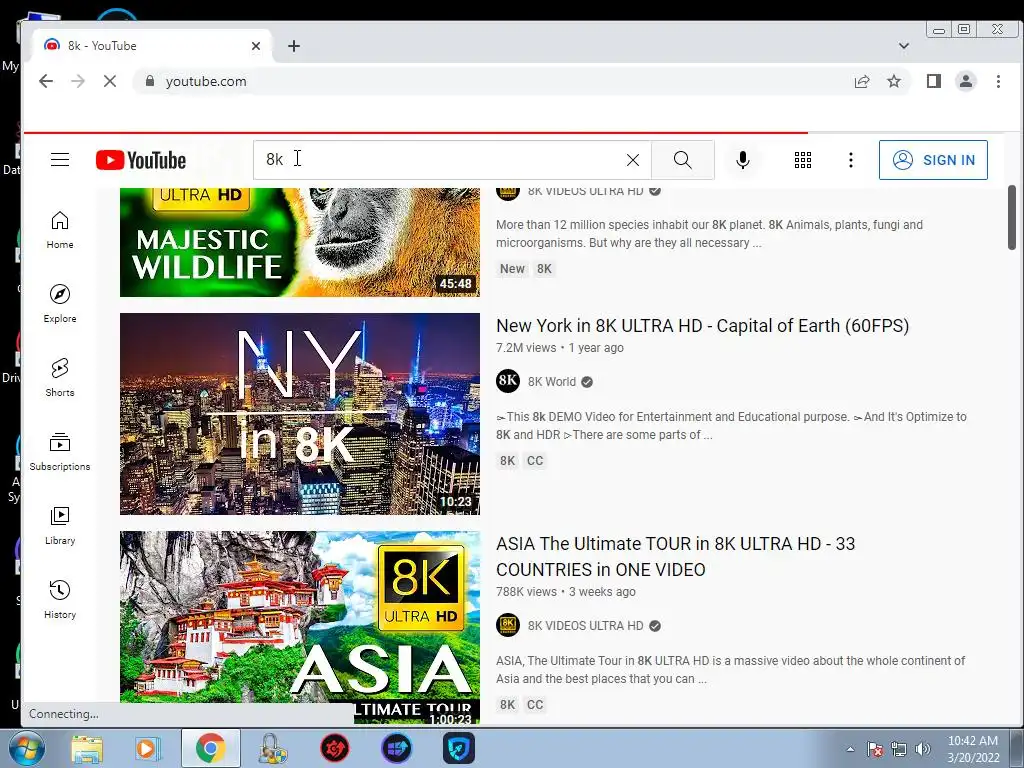Click the site lock icon
Image resolution: width=1024 pixels, height=768 pixels.
coord(150,81)
